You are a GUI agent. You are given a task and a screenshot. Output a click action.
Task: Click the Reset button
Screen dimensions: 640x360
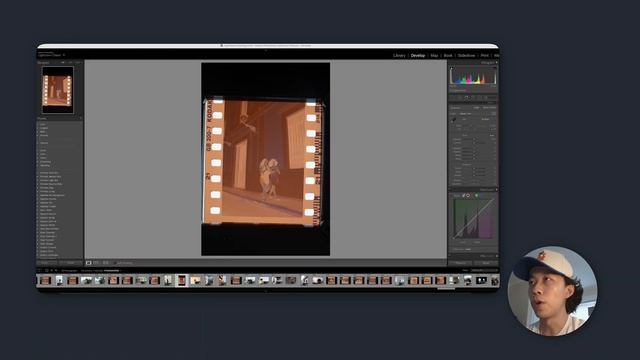point(486,263)
